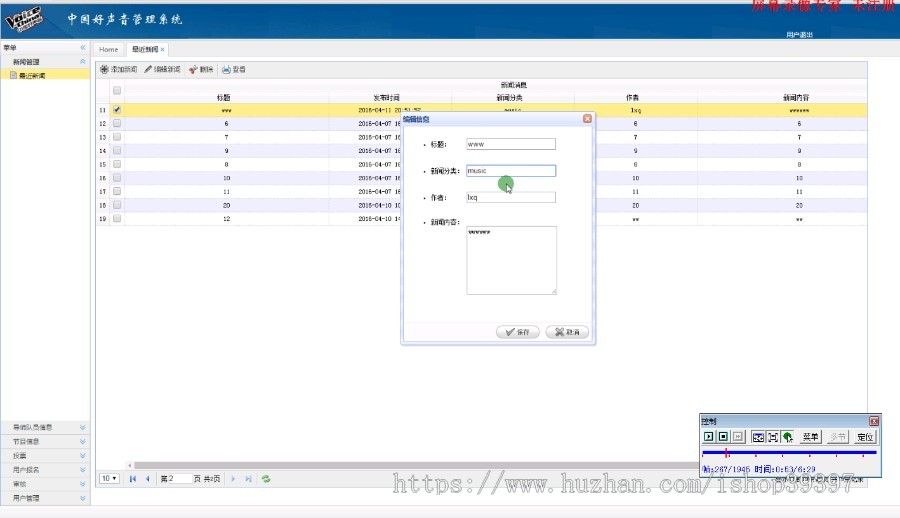Close the 控制 playback window

click(x=874, y=421)
